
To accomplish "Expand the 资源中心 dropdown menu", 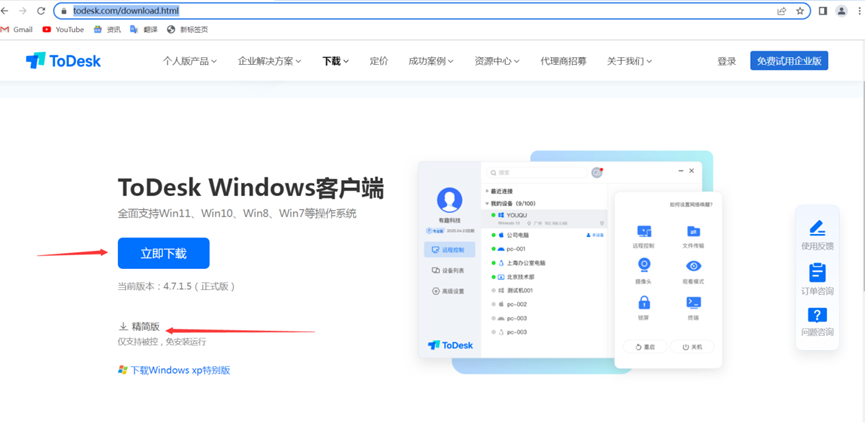I will pos(496,61).
